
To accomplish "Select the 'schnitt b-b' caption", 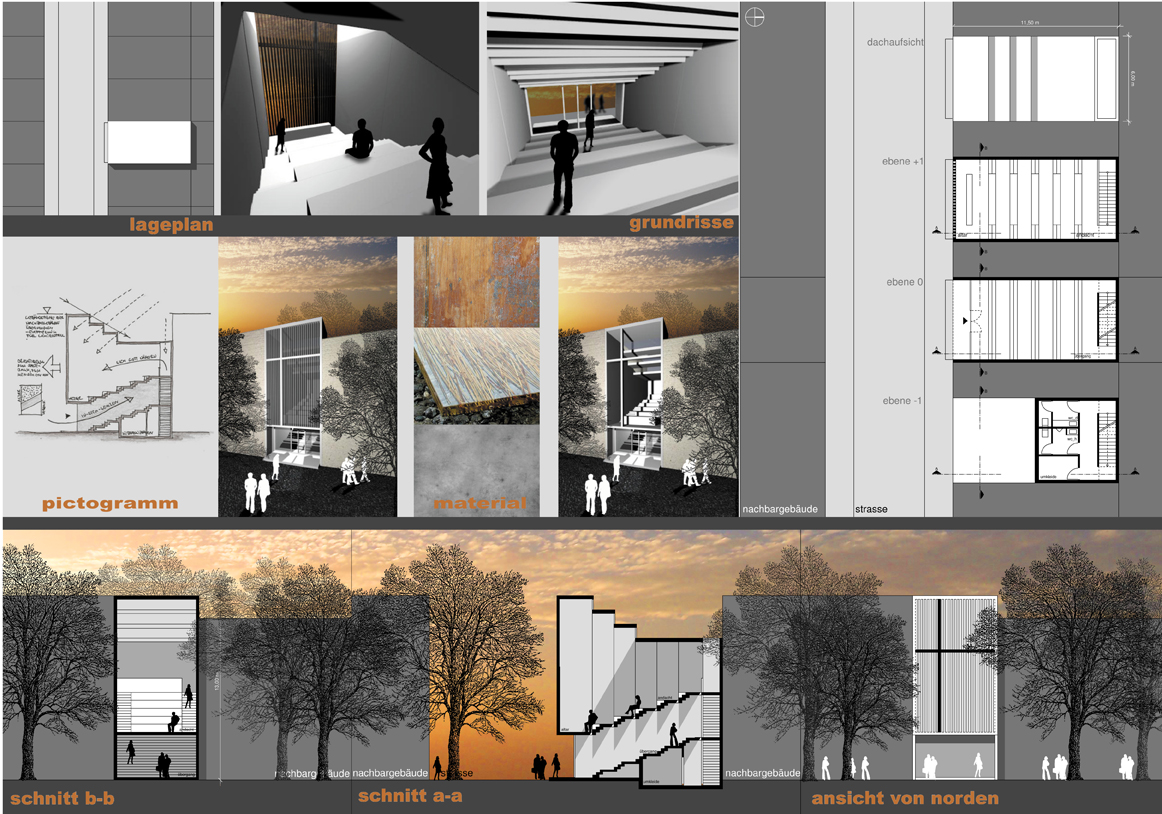I will pyautogui.click(x=60, y=799).
